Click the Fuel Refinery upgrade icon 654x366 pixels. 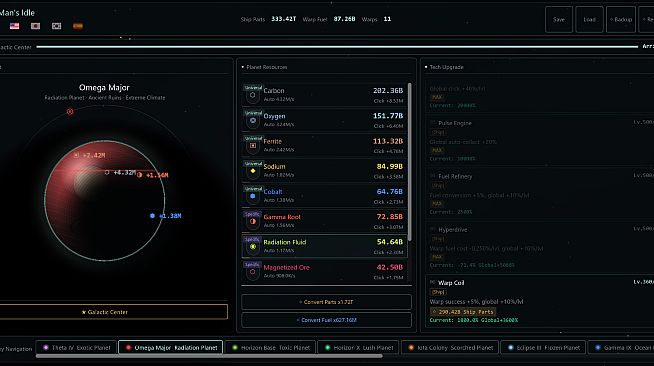click(433, 176)
